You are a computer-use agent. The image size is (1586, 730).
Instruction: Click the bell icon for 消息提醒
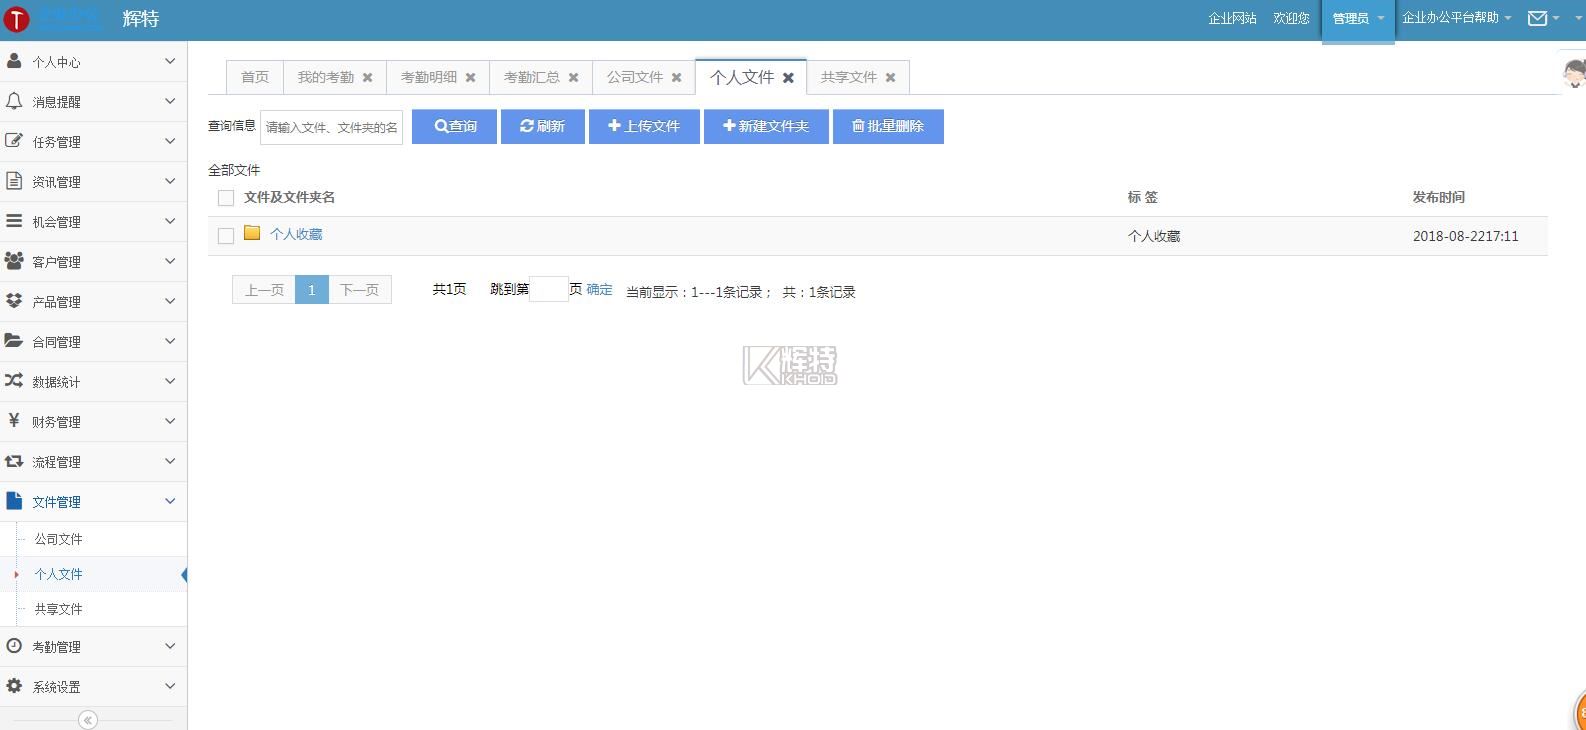14,101
